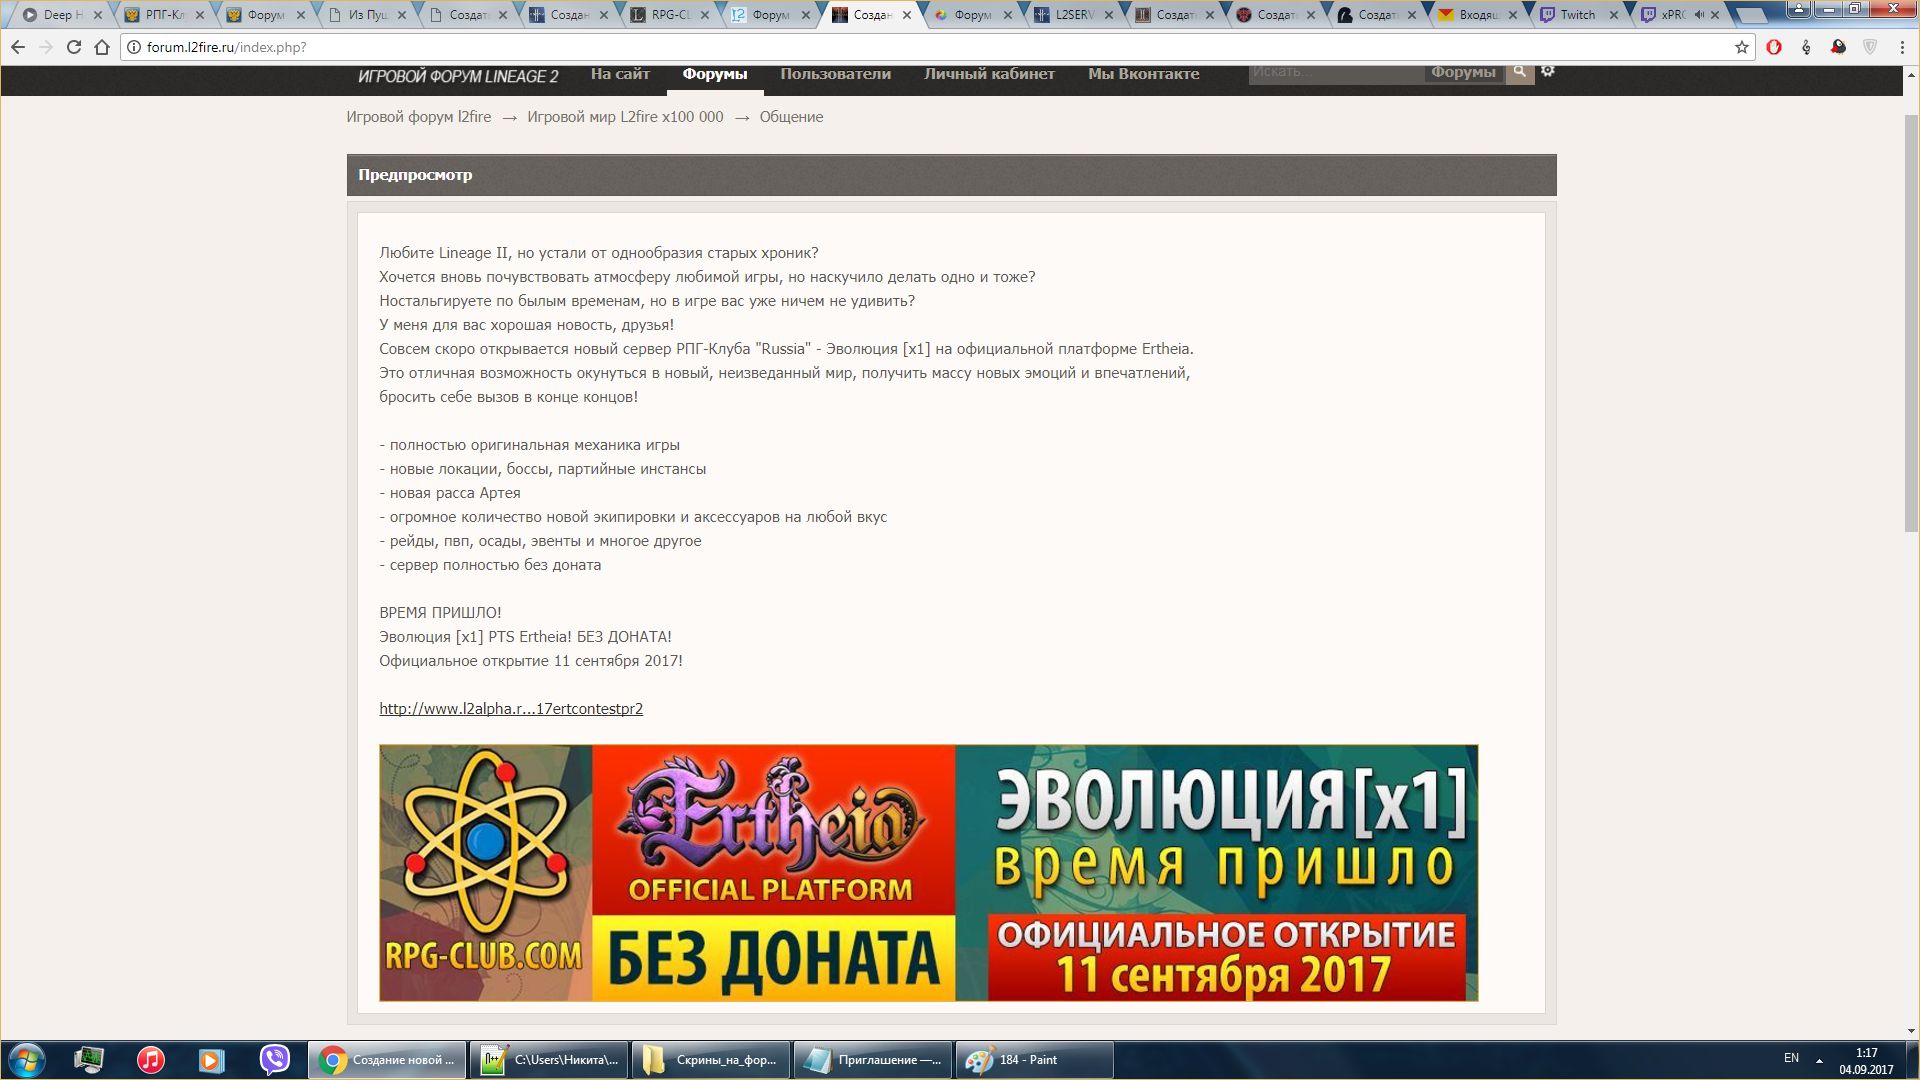Switch to the Приглашение taskbar window
1920x1080 pixels.
[873, 1060]
